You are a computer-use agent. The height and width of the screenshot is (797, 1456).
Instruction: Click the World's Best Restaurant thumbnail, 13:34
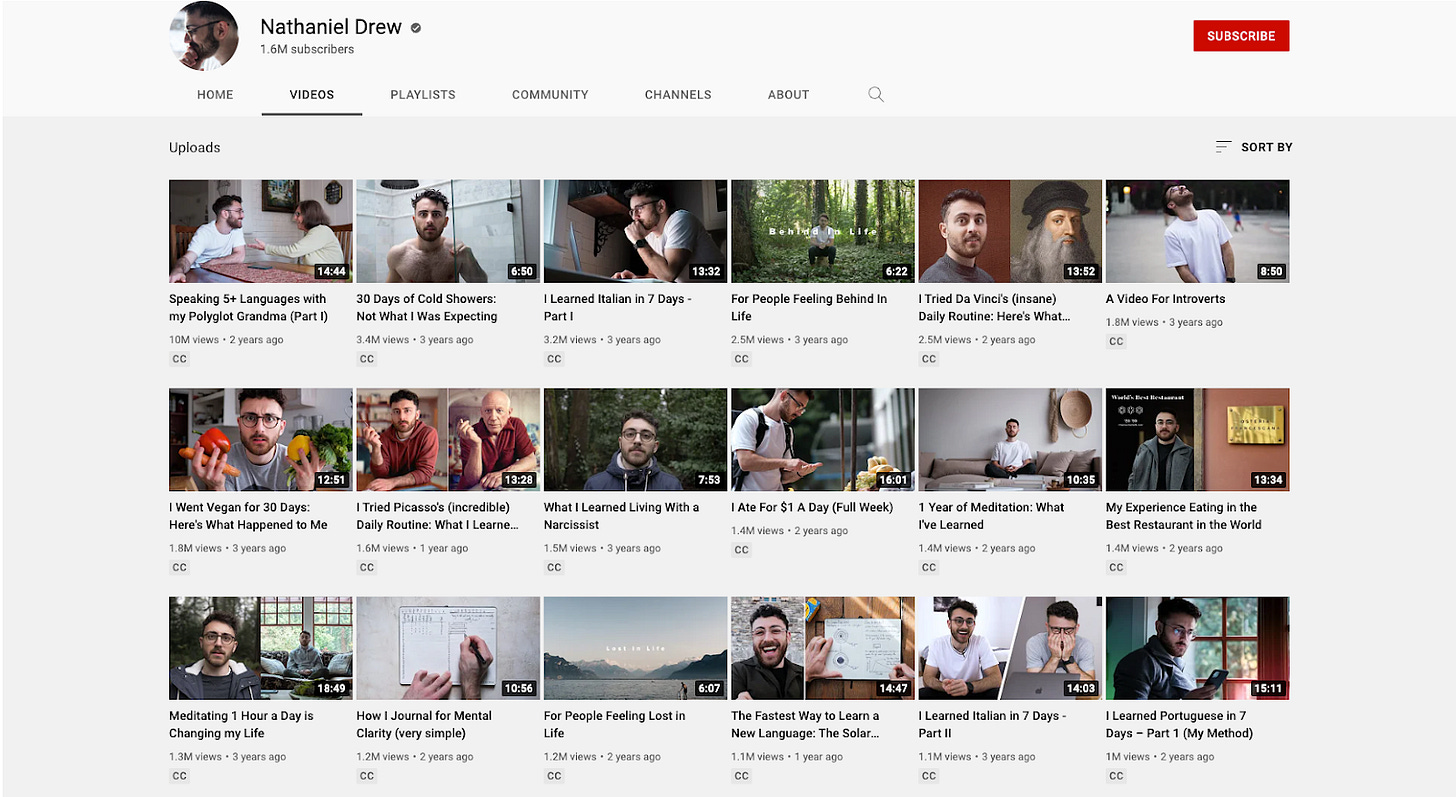pyautogui.click(x=1198, y=440)
